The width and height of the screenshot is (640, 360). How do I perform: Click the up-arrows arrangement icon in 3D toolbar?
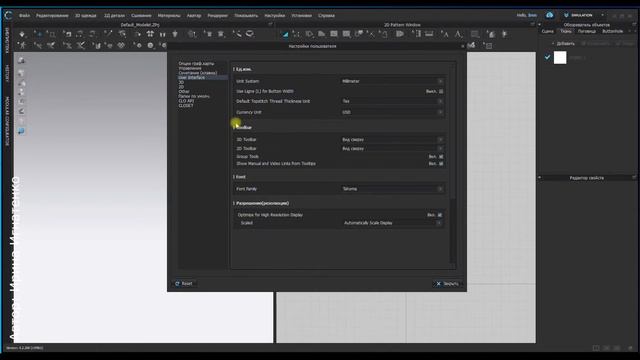coord(150,34)
